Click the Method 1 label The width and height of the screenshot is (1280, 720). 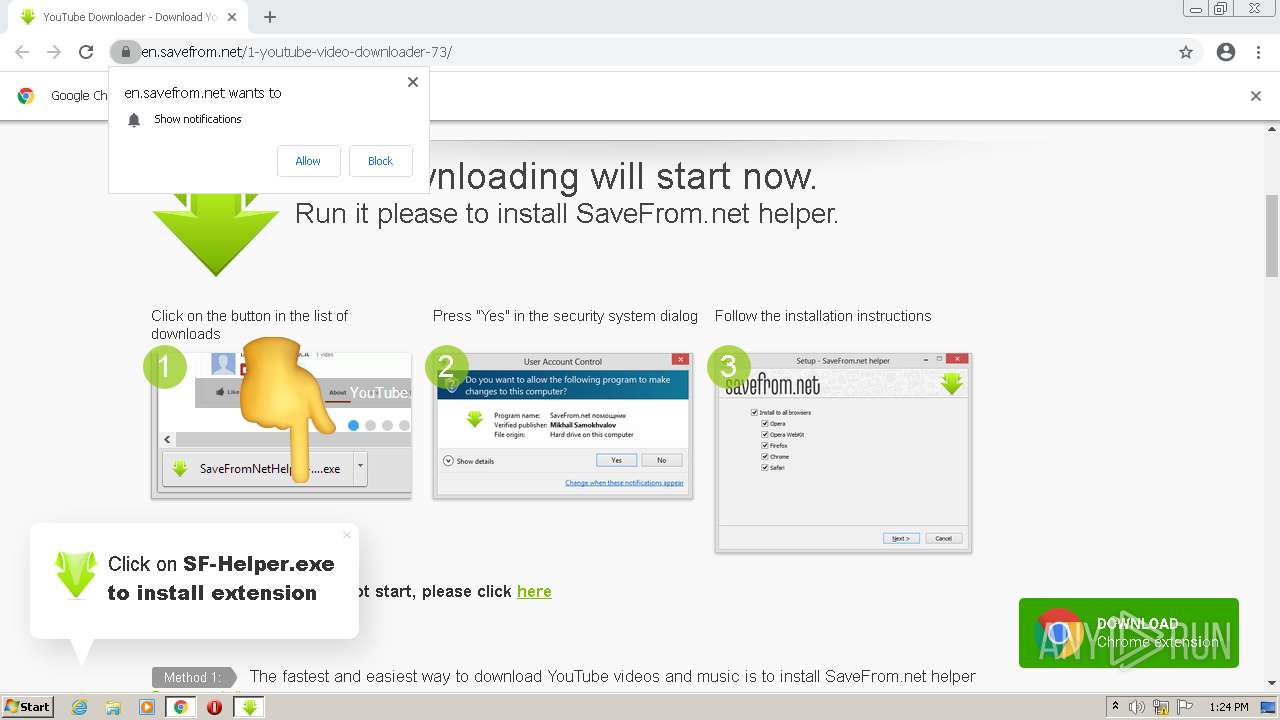click(193, 677)
